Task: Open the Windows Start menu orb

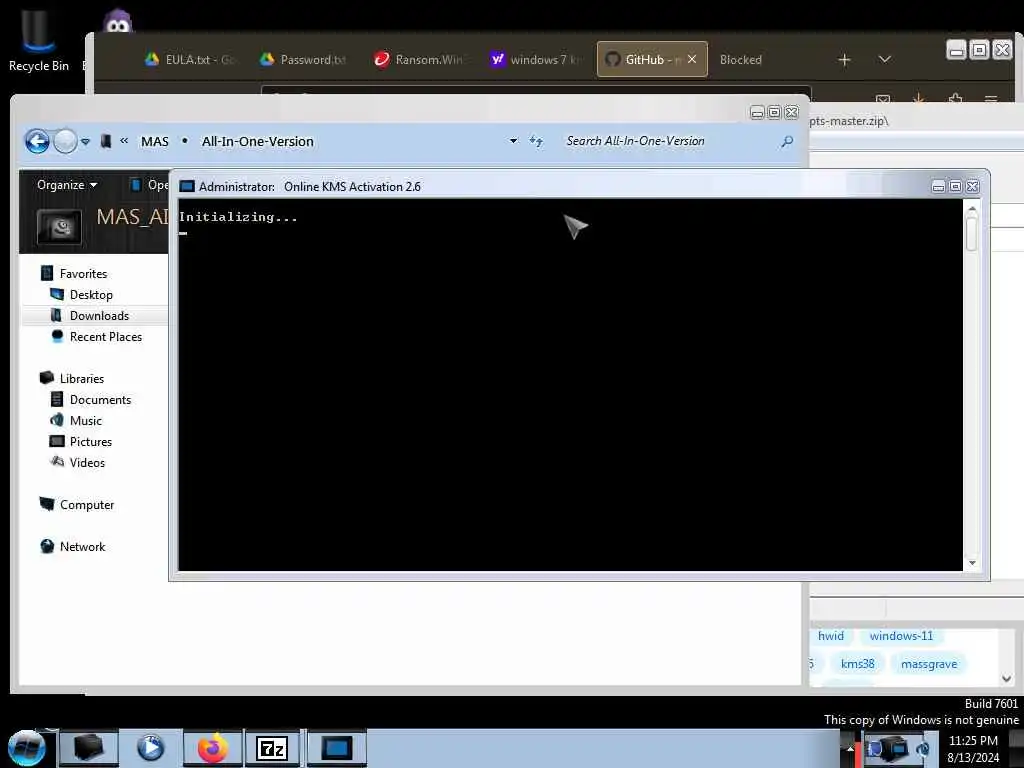Action: coord(26,748)
